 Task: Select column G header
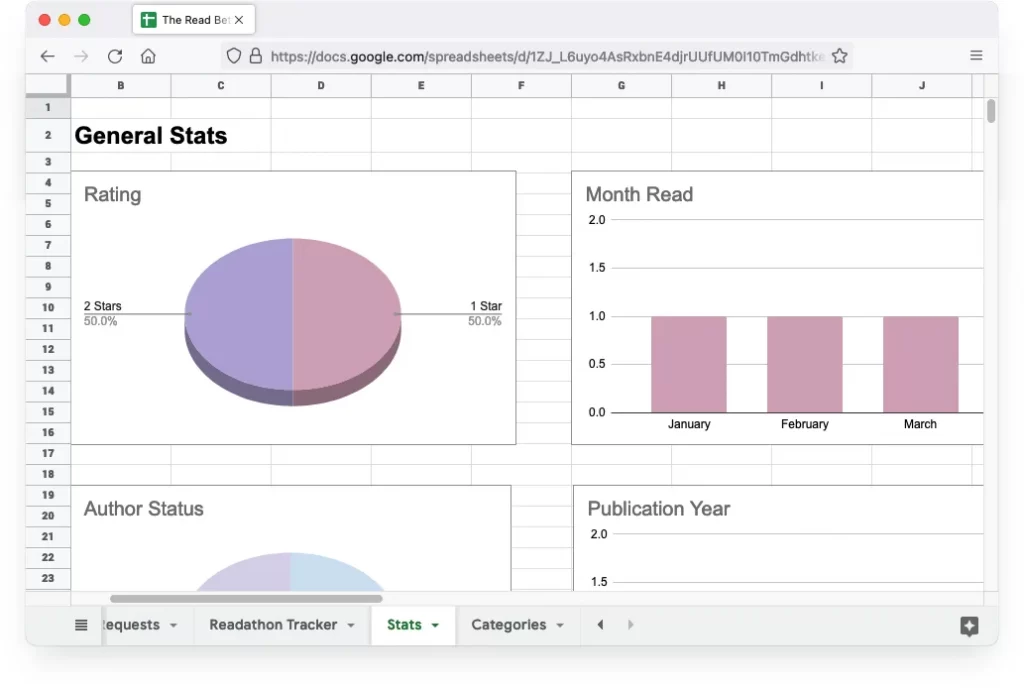point(621,86)
